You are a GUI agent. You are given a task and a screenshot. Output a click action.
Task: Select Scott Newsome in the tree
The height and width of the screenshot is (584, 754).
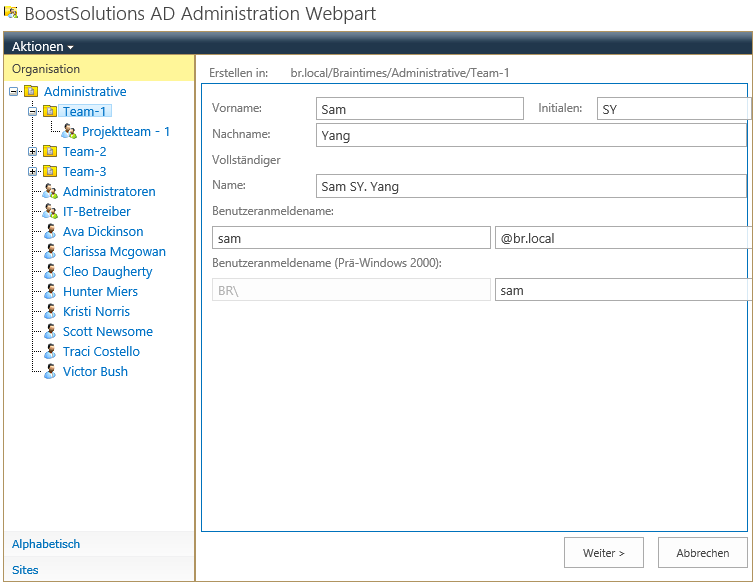108,331
